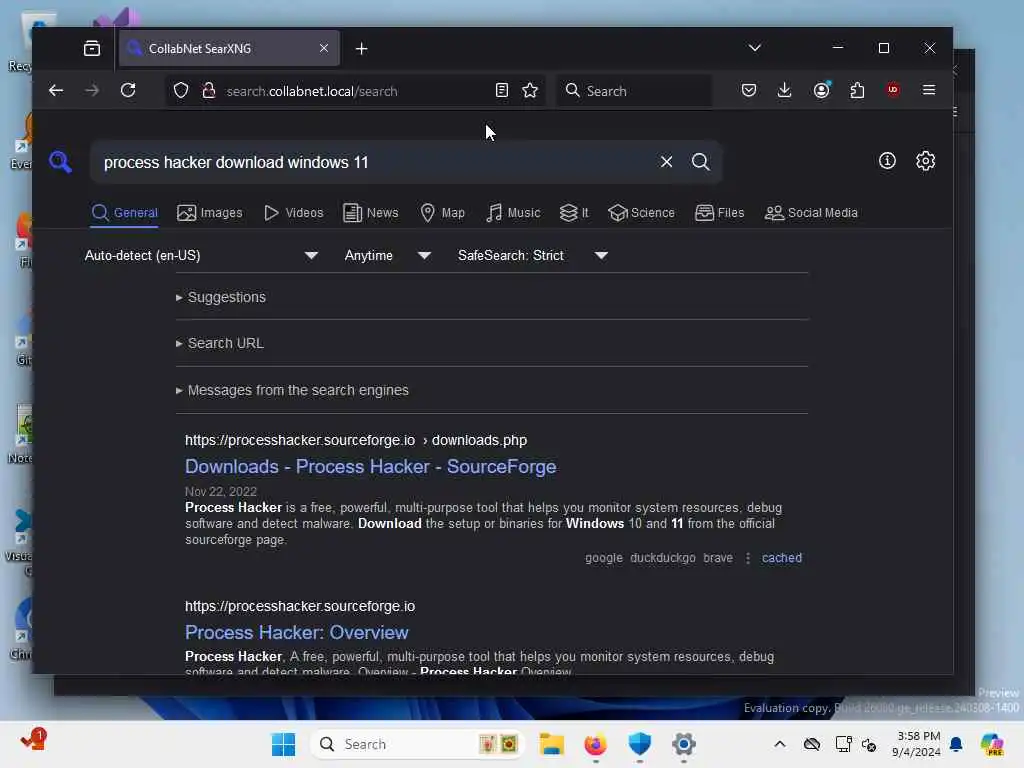
Task: Switch to News category
Action: (370, 213)
